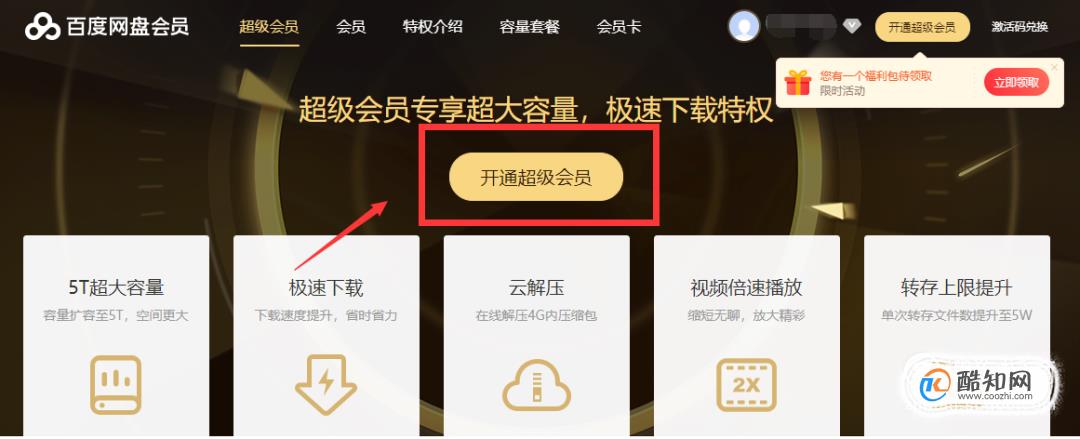Click the 转存上限提升 feature card
The height and width of the screenshot is (439, 1080).
pos(957,336)
